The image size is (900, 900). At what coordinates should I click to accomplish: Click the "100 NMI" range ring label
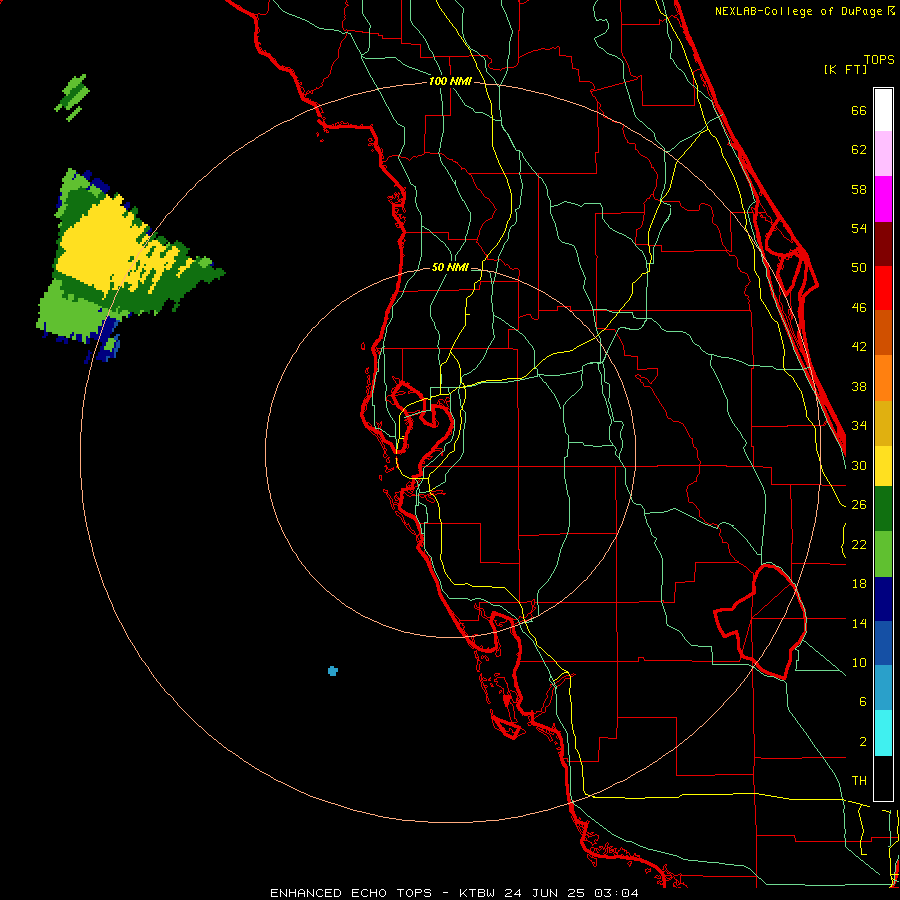click(x=450, y=81)
